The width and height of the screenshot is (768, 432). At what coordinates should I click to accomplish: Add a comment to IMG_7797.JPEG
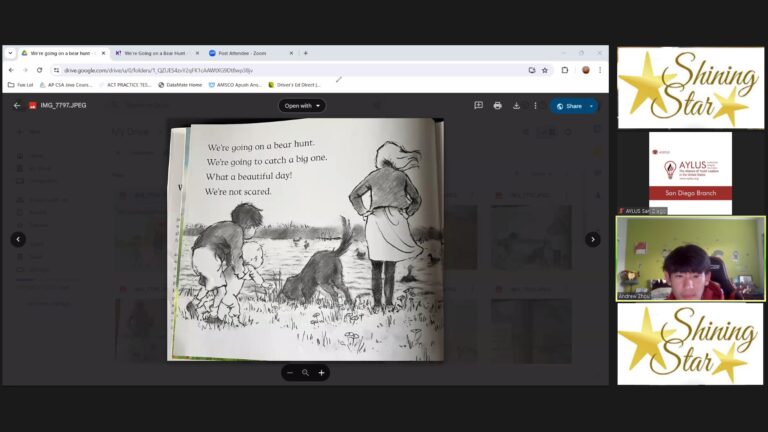479,106
